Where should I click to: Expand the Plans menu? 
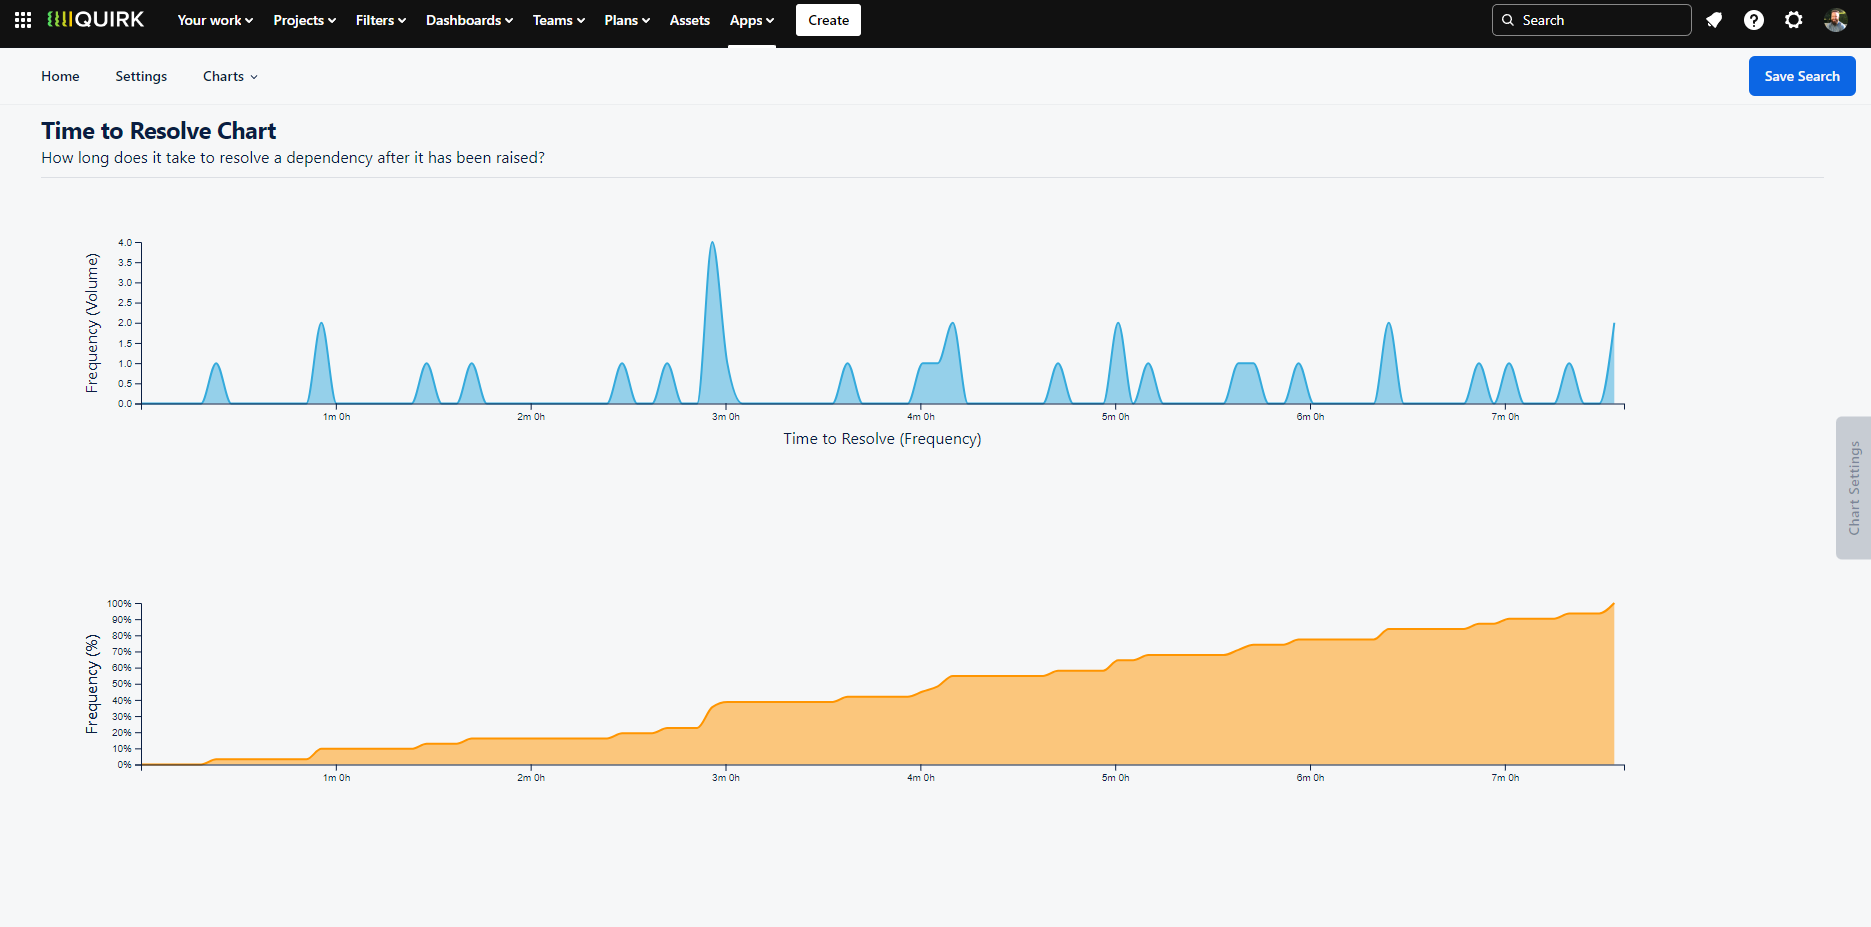tap(627, 20)
